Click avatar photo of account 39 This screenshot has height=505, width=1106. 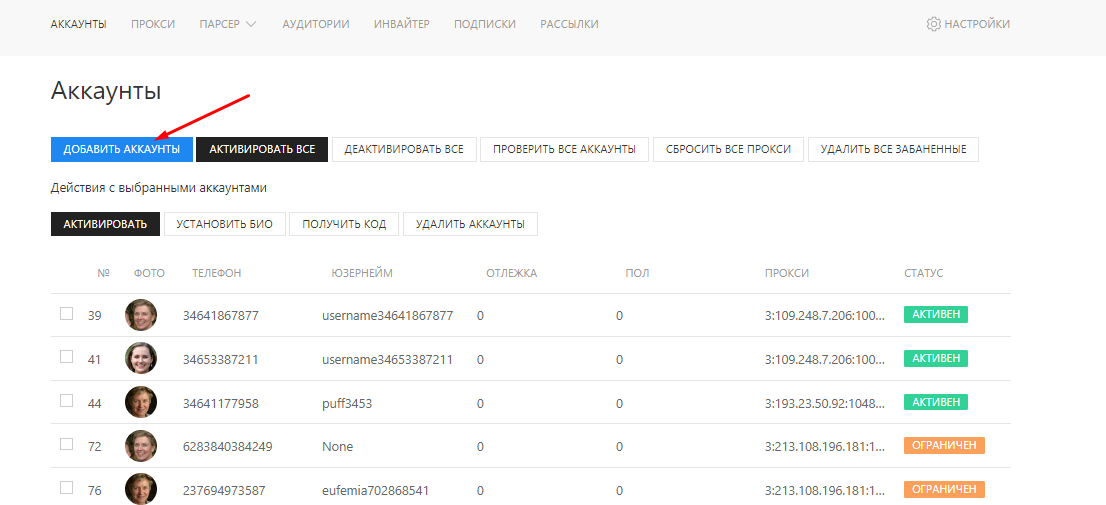[x=141, y=315]
